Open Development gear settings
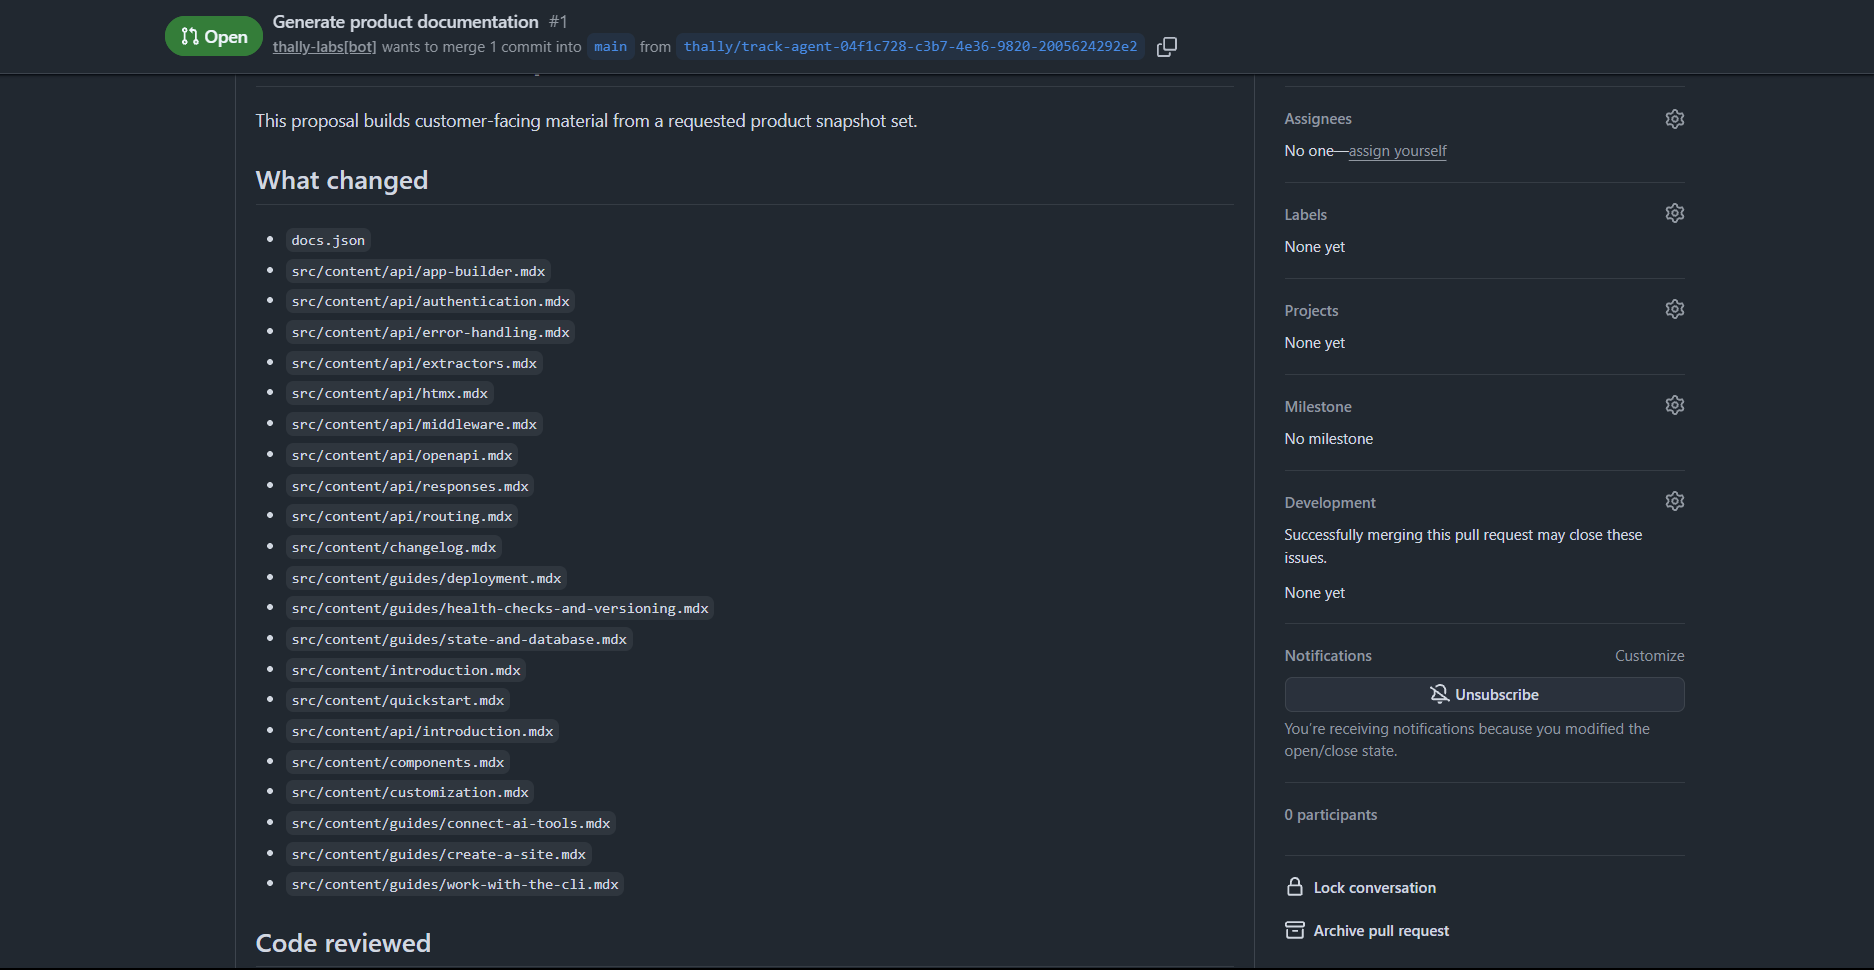 point(1675,501)
